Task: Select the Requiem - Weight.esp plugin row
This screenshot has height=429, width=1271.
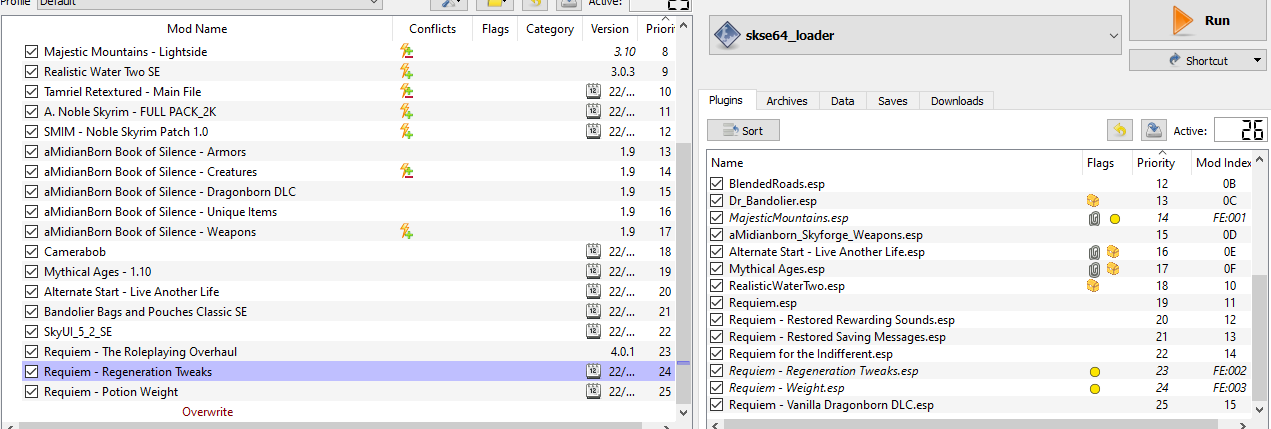Action: pos(979,388)
